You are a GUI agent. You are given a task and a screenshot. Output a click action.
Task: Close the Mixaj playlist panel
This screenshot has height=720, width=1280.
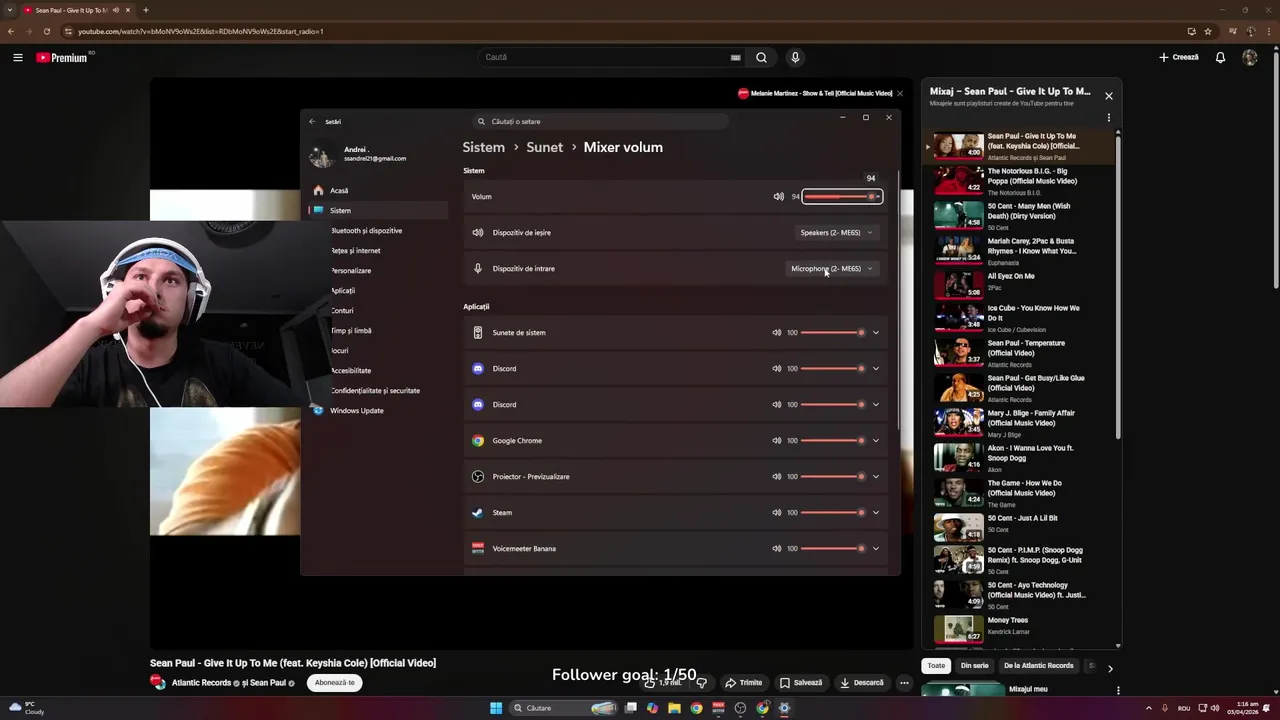[1108, 96]
